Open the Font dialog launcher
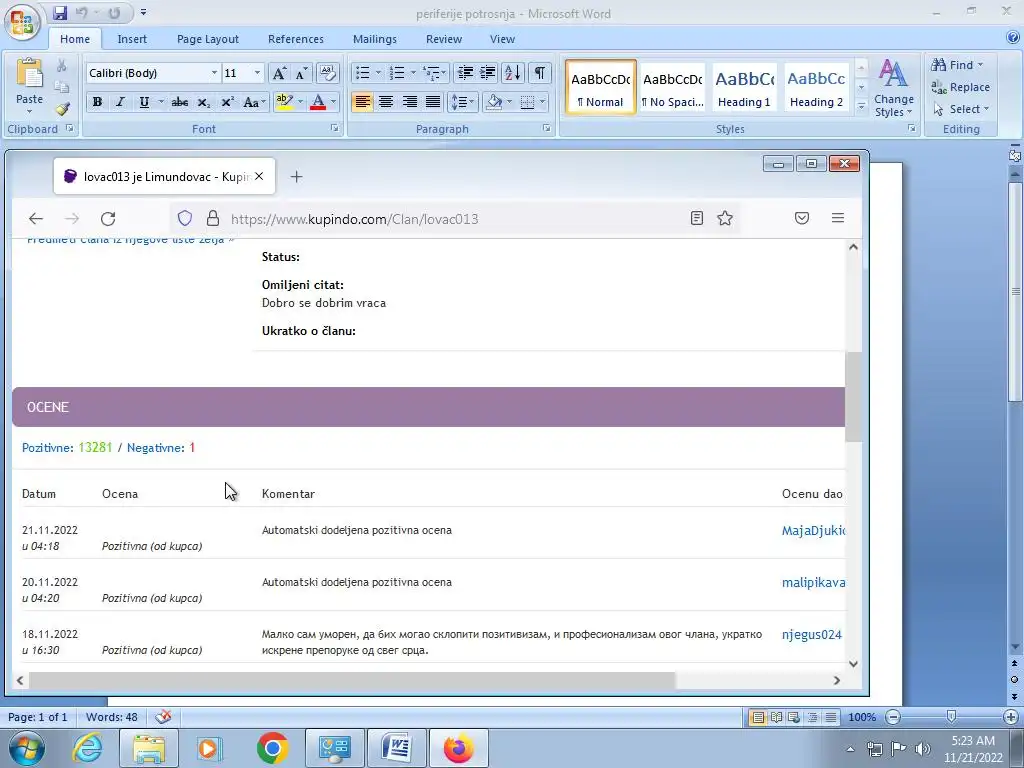The image size is (1024, 768). coord(334,129)
